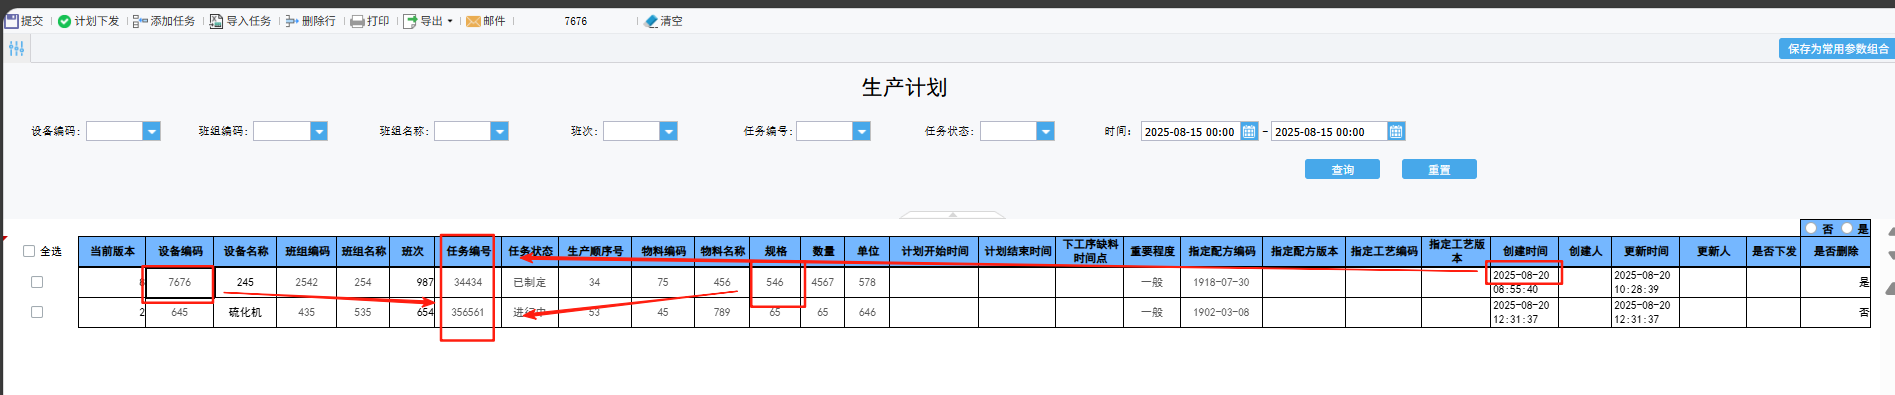Click the 创建时间 column header
Viewport: 1895px width, 395px height.
(1525, 251)
